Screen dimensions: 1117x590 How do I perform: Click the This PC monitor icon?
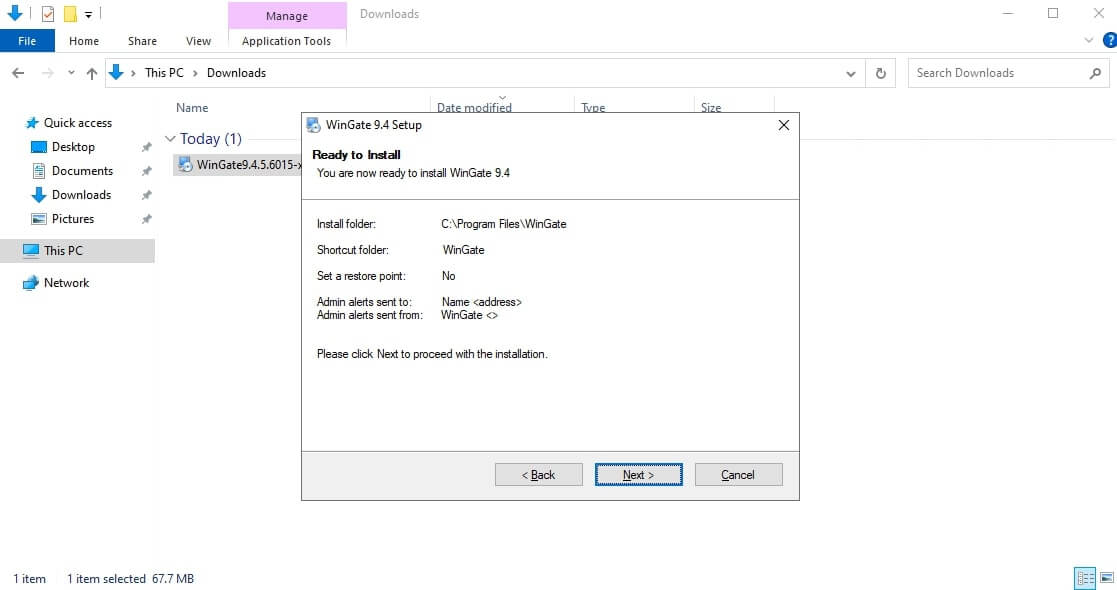[x=31, y=250]
